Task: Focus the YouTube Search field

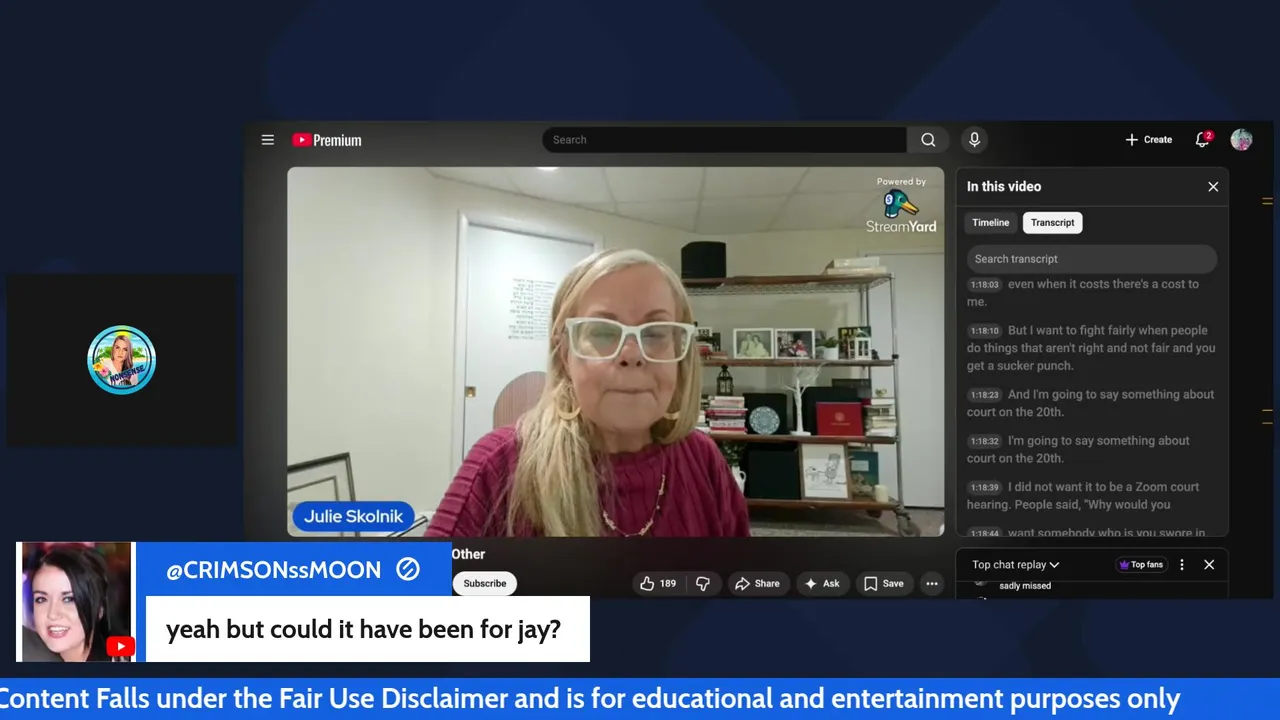Action: point(724,140)
